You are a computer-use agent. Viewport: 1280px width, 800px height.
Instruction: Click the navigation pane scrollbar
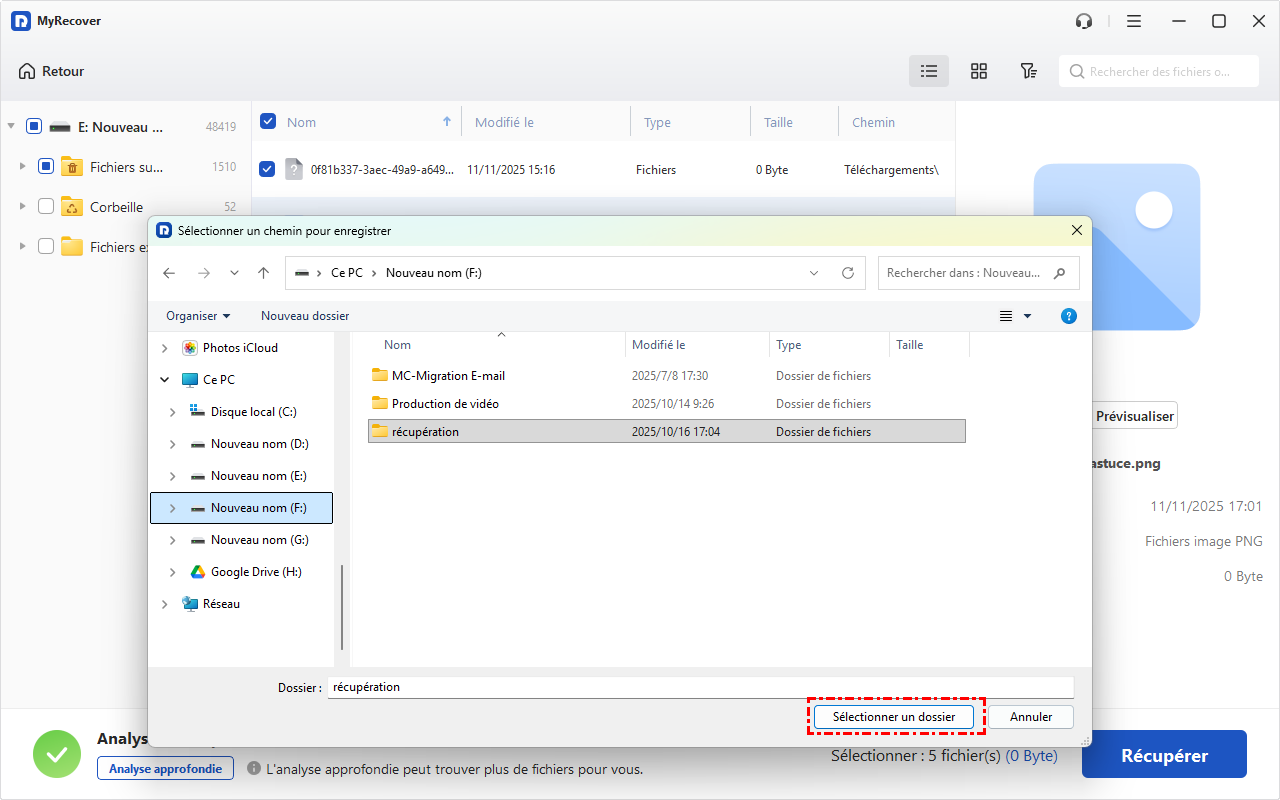point(342,606)
